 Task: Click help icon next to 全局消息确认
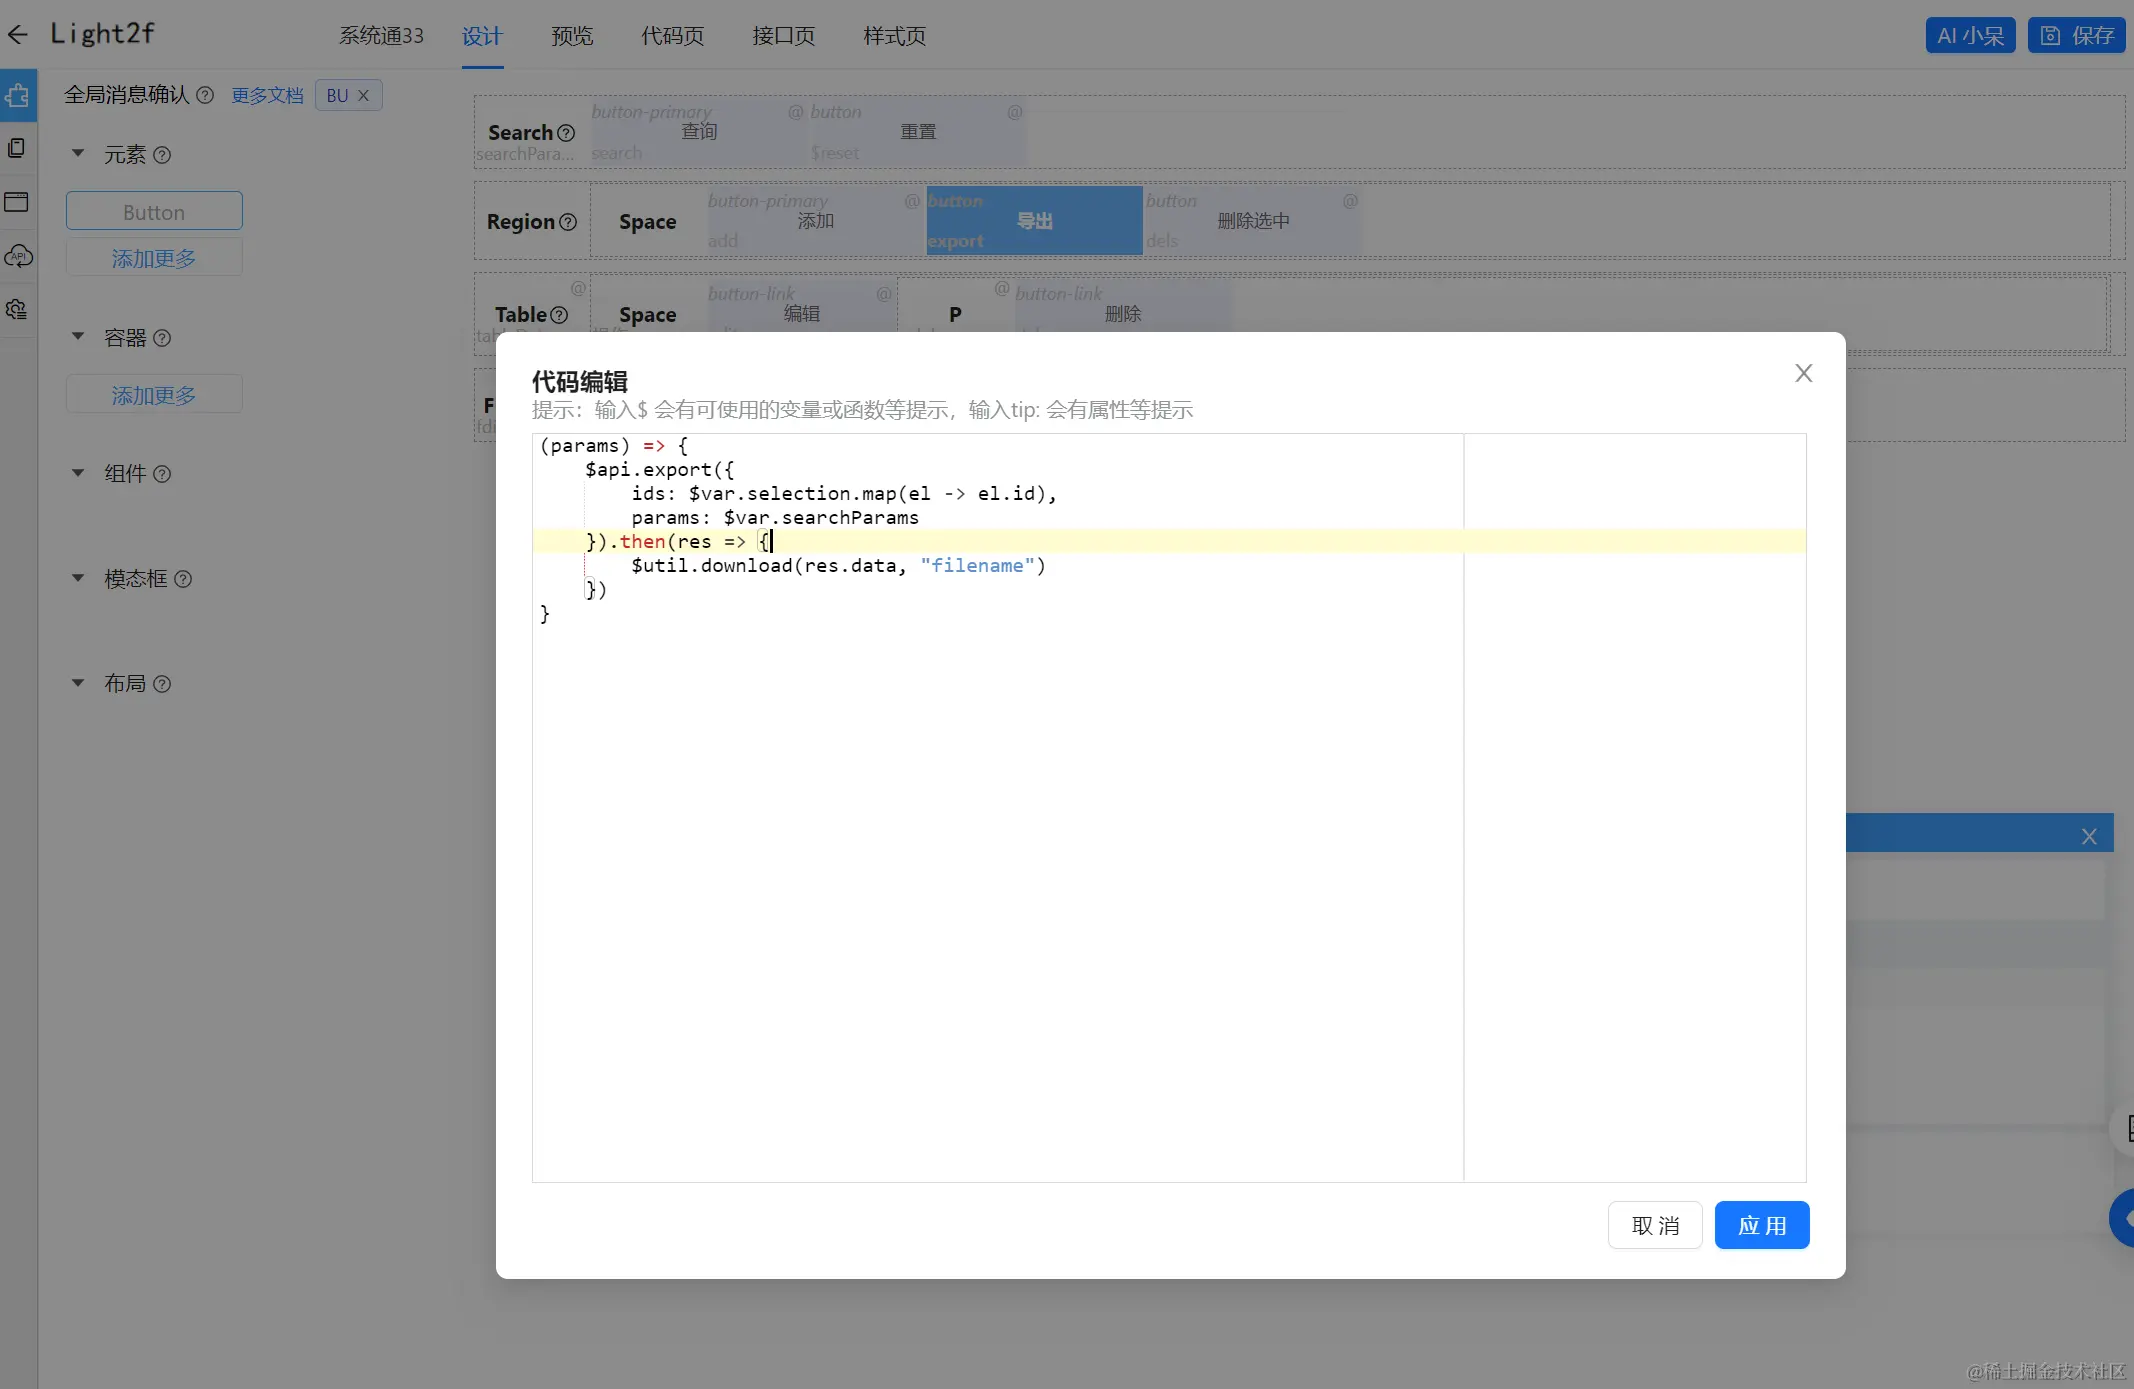click(x=205, y=95)
